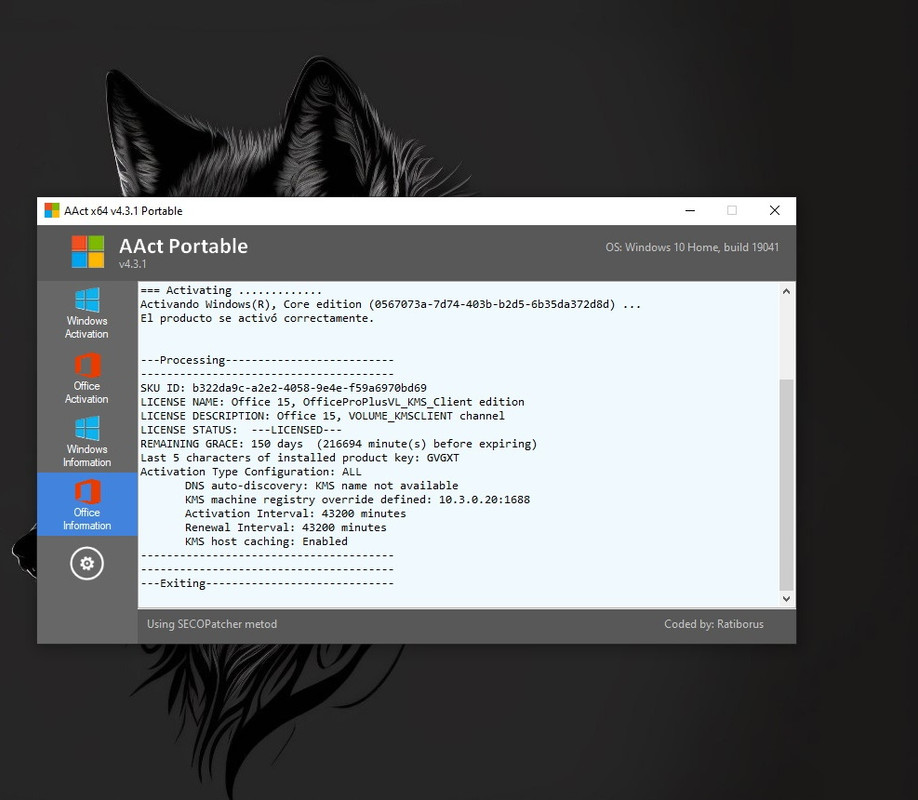
Task: Click the vertical scrollbar thumb
Action: (x=786, y=485)
